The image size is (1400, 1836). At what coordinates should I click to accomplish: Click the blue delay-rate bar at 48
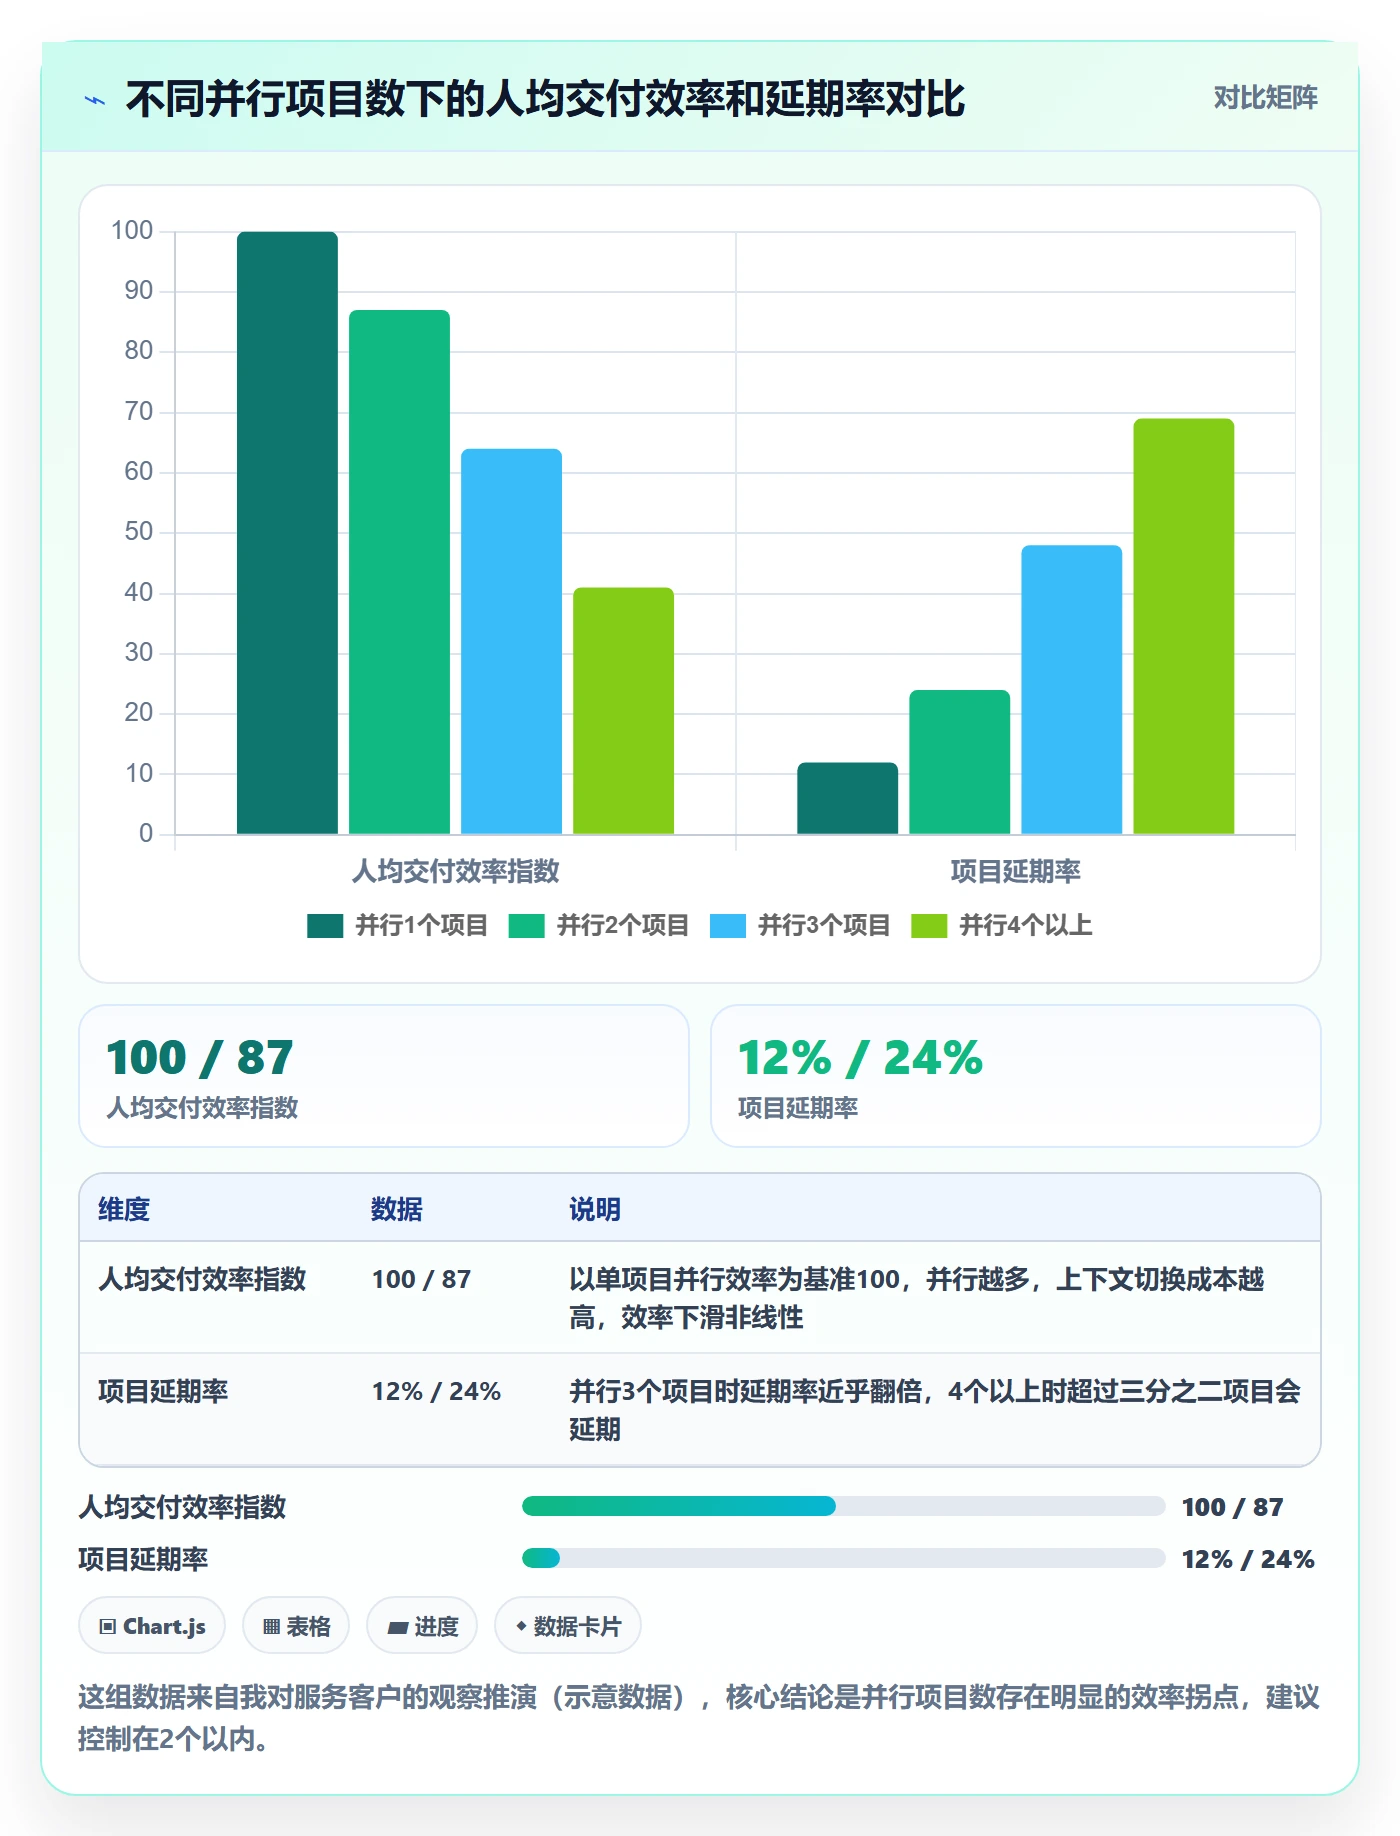click(1071, 690)
